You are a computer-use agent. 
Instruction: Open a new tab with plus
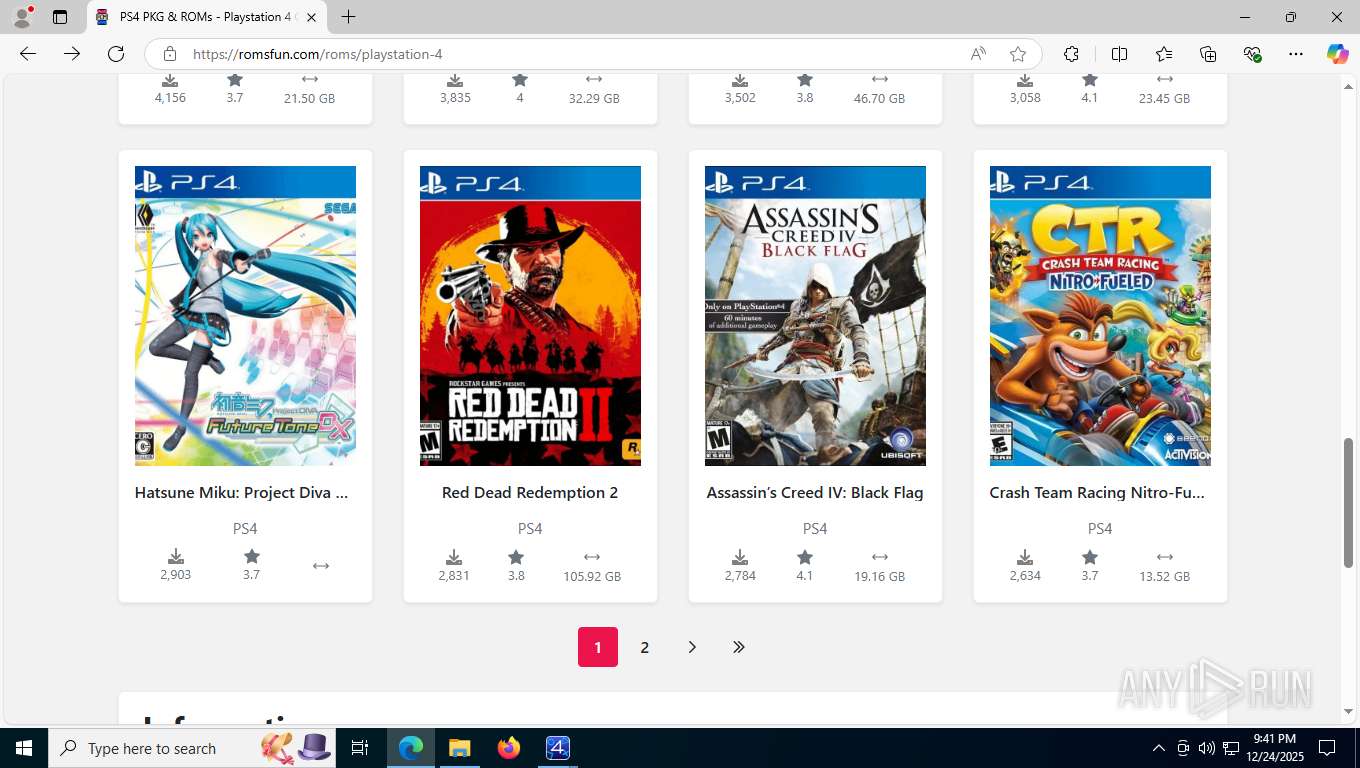(x=348, y=17)
